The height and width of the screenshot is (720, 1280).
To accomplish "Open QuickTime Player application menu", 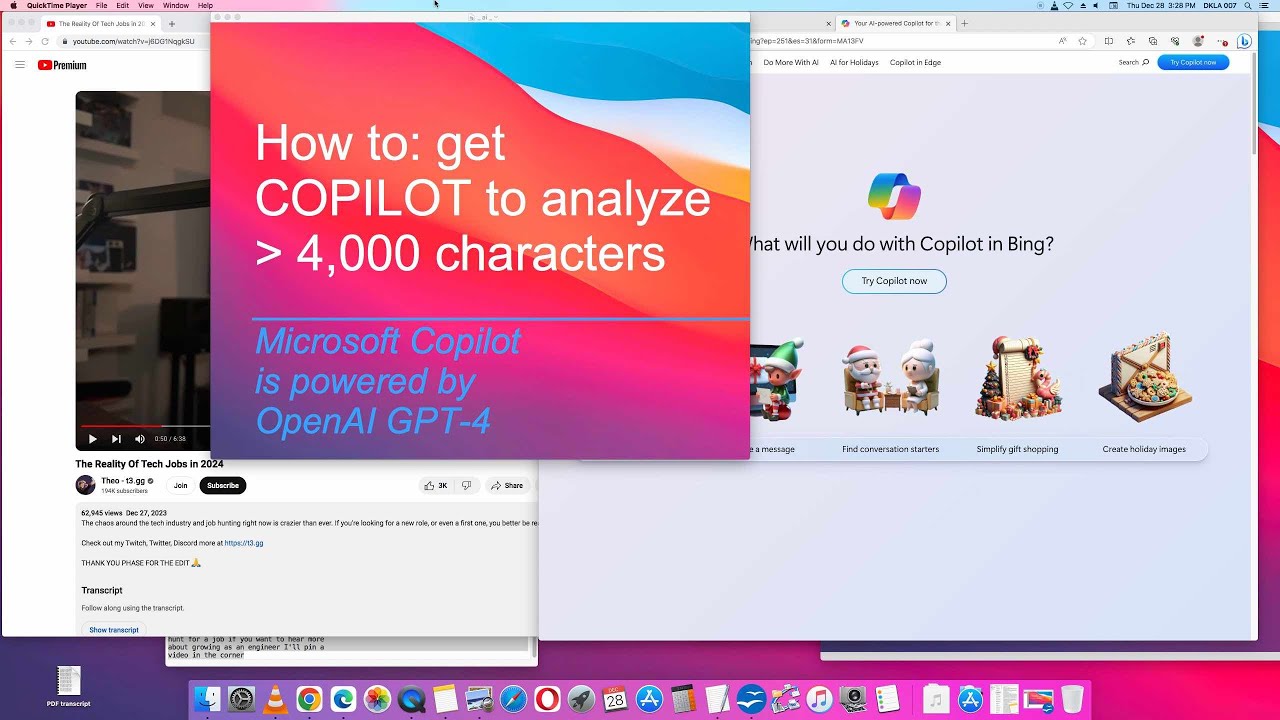I will pos(57,5).
